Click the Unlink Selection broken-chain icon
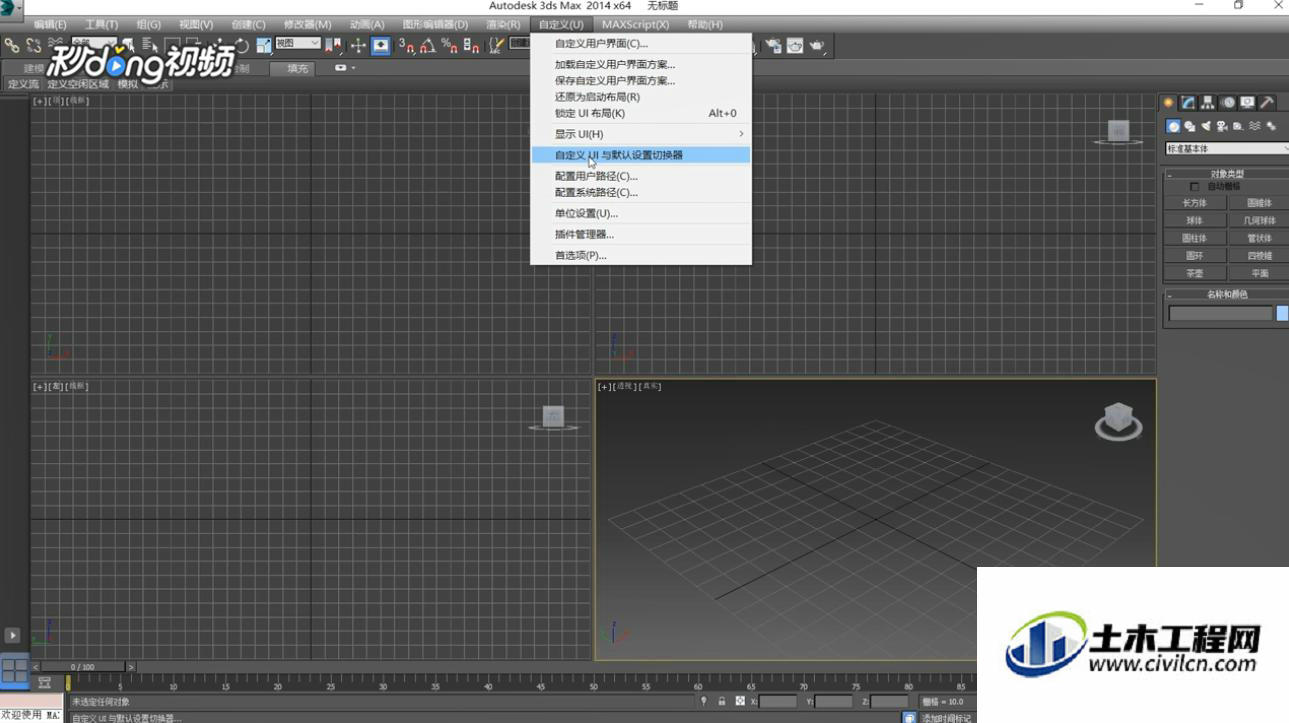This screenshot has width=1289, height=723. [33, 46]
